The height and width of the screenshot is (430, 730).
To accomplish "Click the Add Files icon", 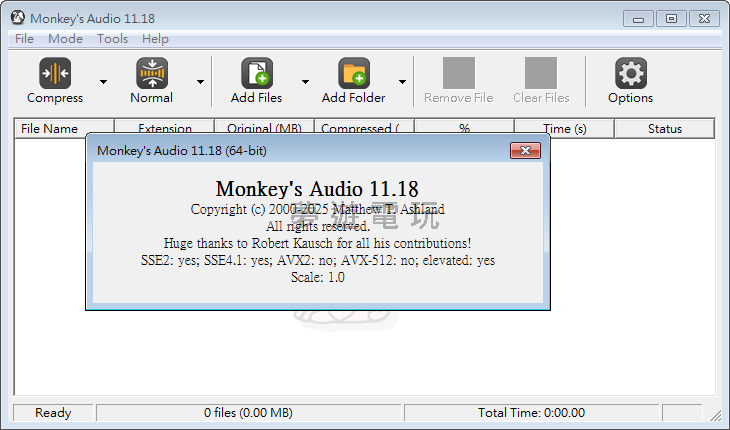I will [x=256, y=74].
